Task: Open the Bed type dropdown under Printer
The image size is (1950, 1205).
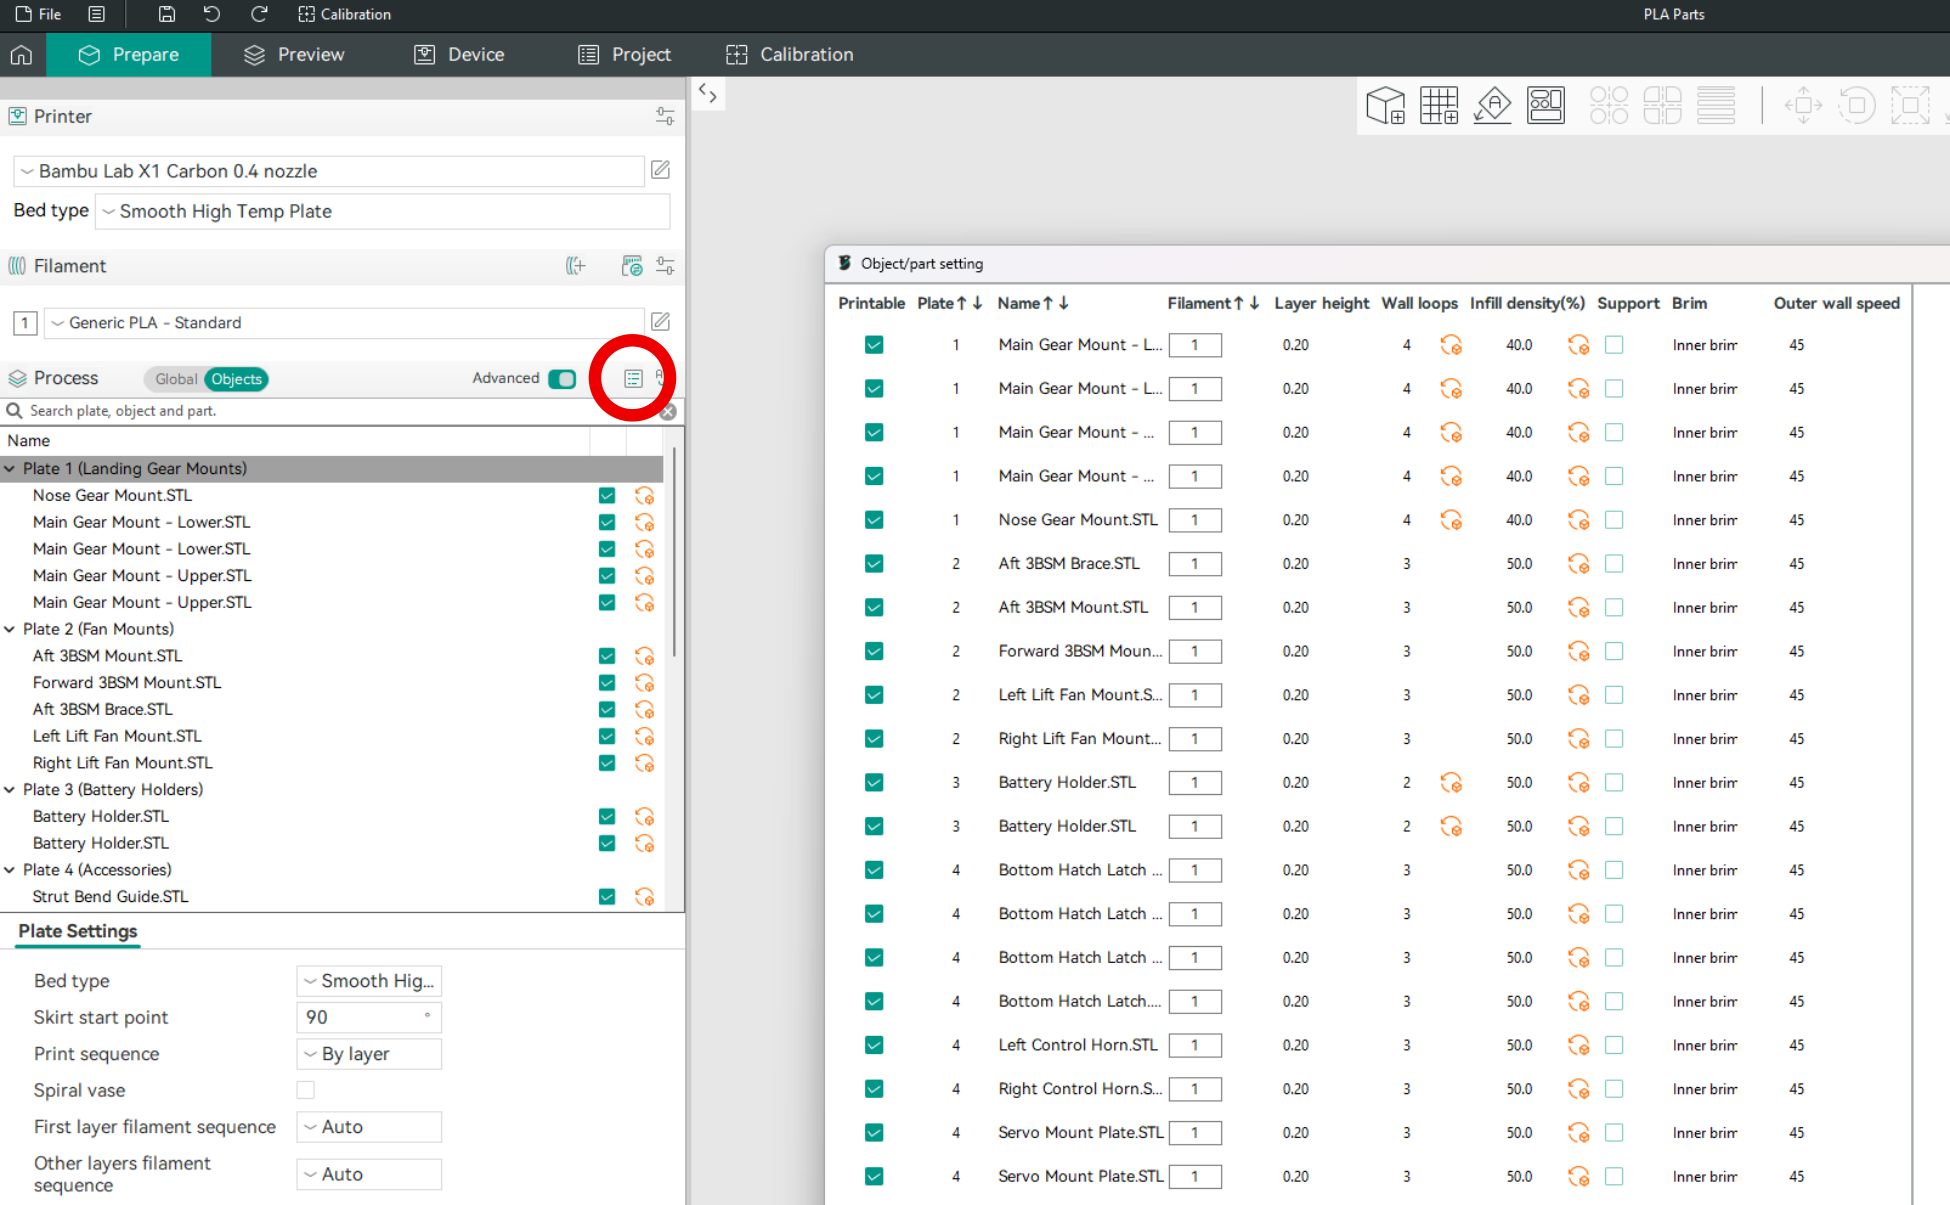Action: pyautogui.click(x=382, y=211)
